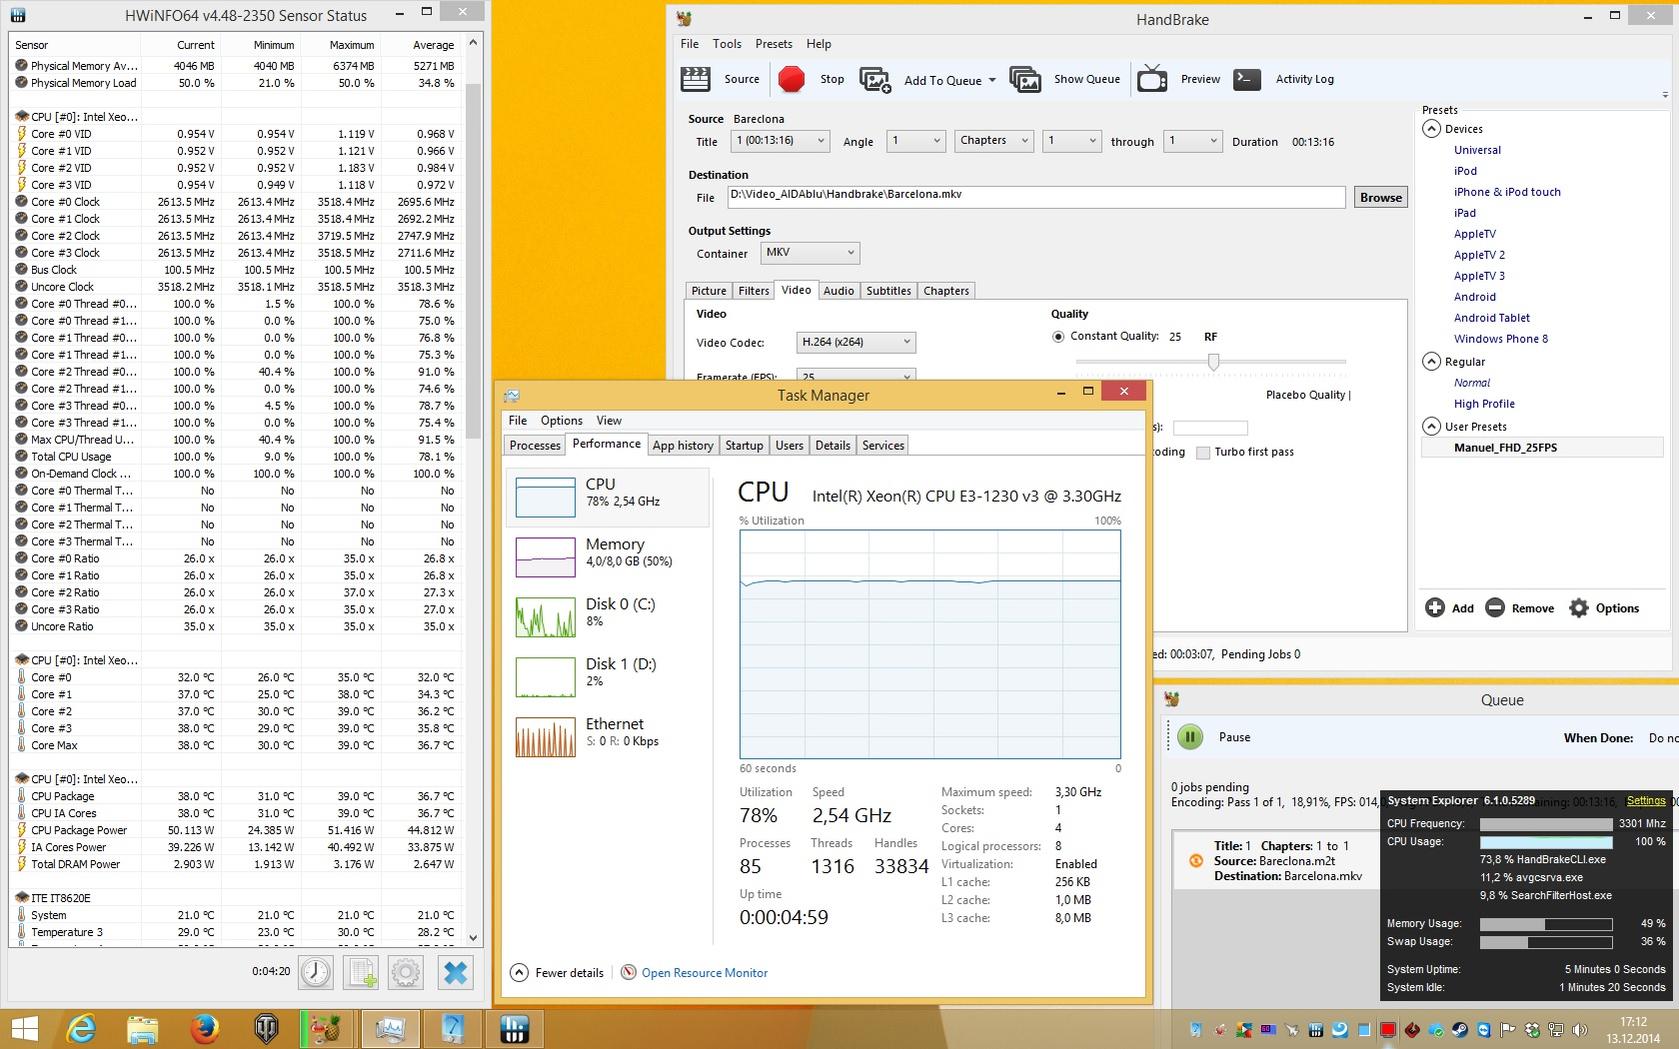Open the Angle dropdown in HandBrake

[x=916, y=141]
